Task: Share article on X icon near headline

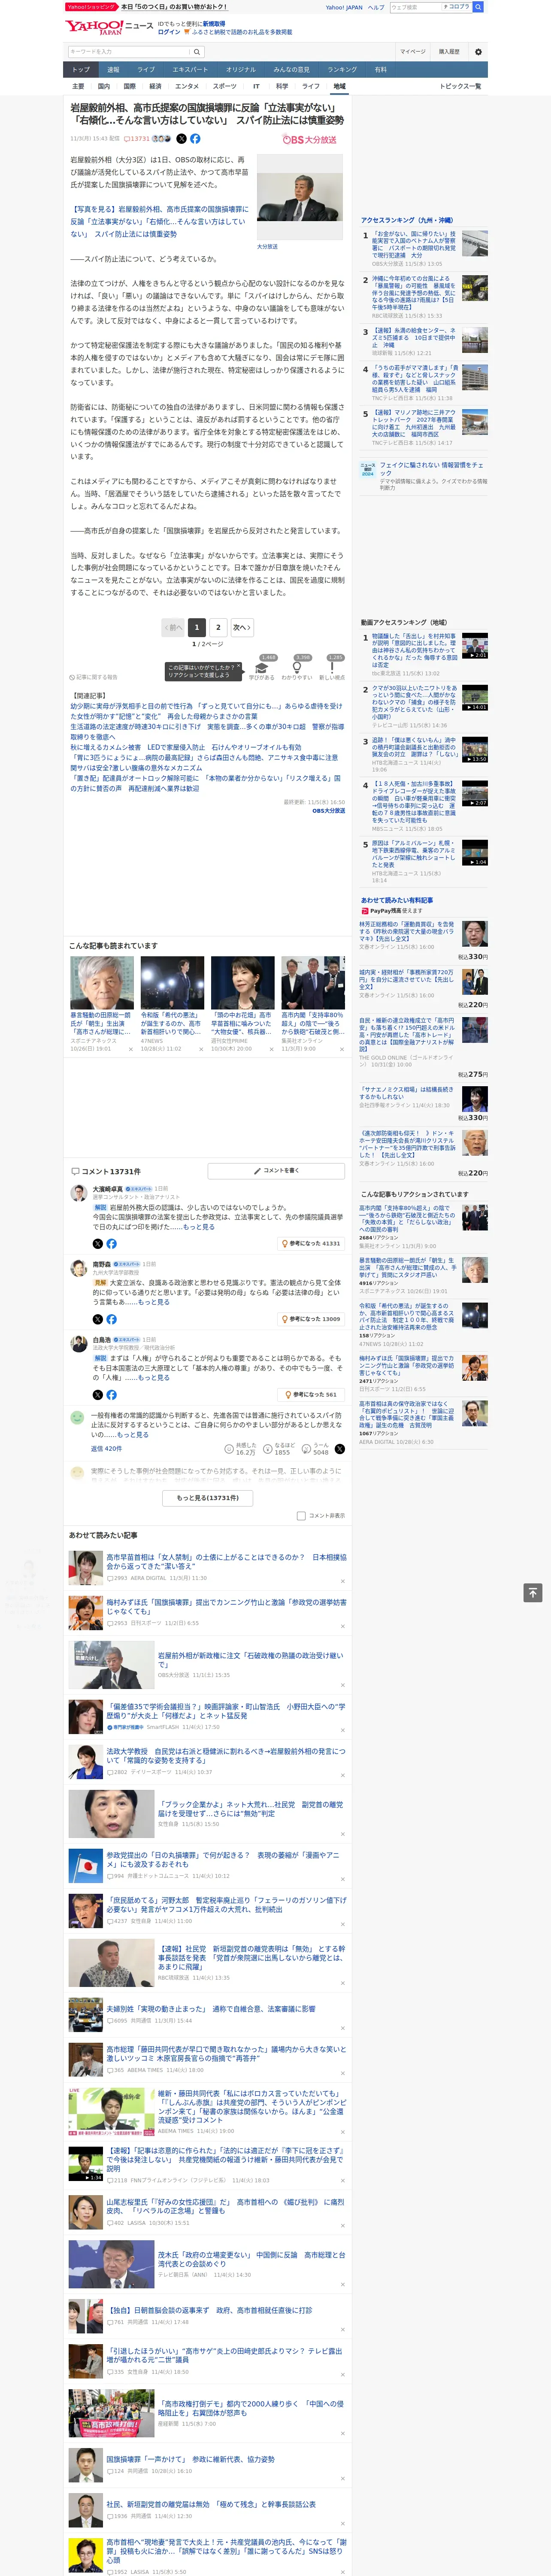Action: click(181, 139)
